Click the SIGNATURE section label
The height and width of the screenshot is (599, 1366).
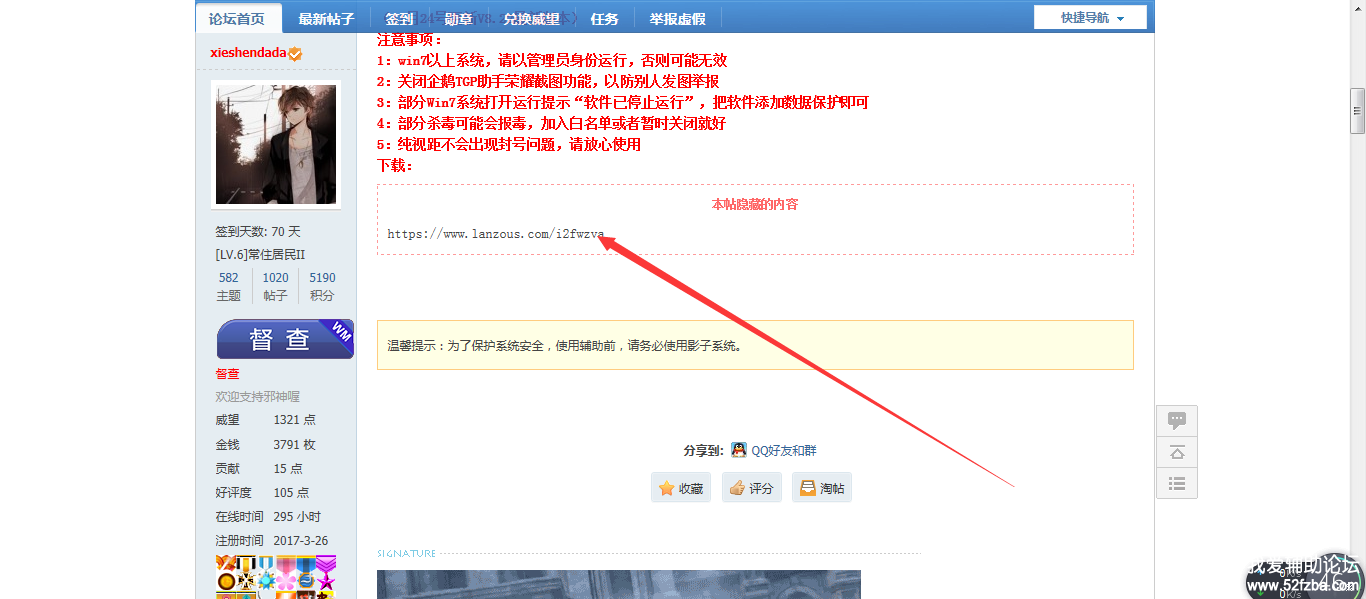tap(407, 553)
